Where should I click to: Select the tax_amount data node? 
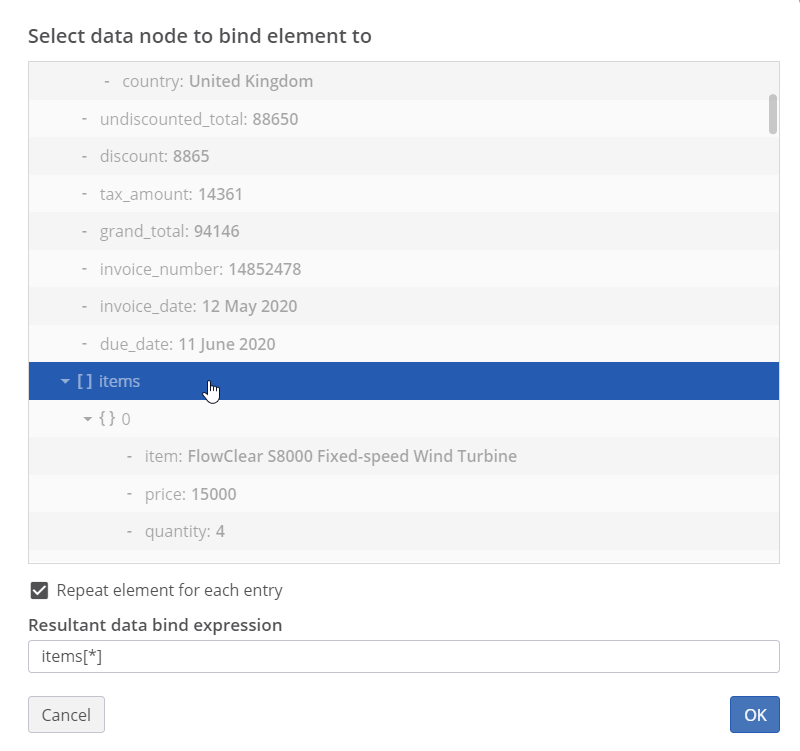point(170,194)
